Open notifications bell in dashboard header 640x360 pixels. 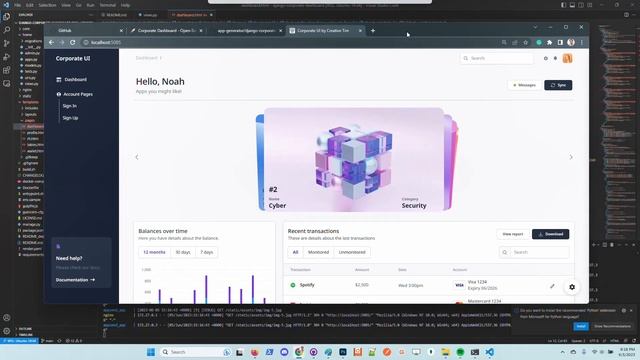(556, 58)
